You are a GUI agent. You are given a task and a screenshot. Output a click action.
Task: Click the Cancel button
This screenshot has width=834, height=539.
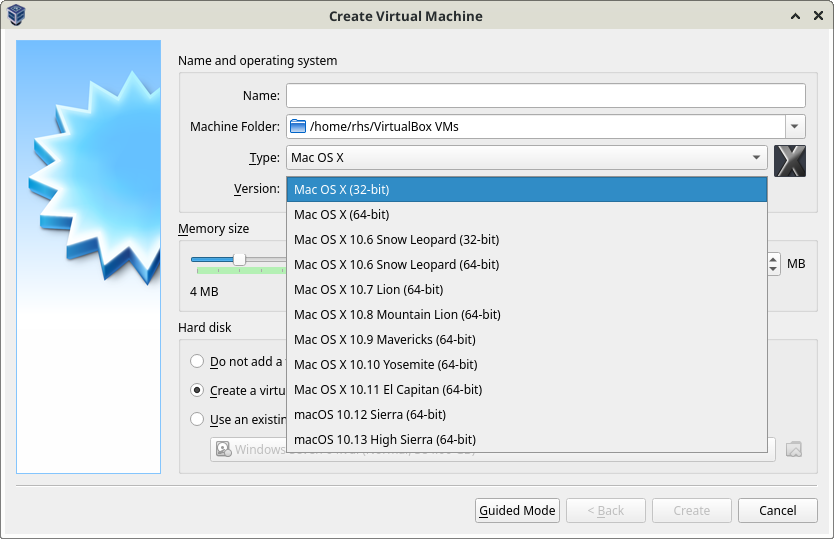pos(778,511)
